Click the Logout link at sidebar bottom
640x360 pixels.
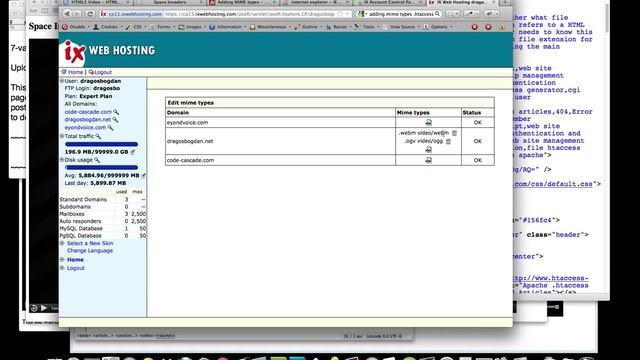coord(76,268)
